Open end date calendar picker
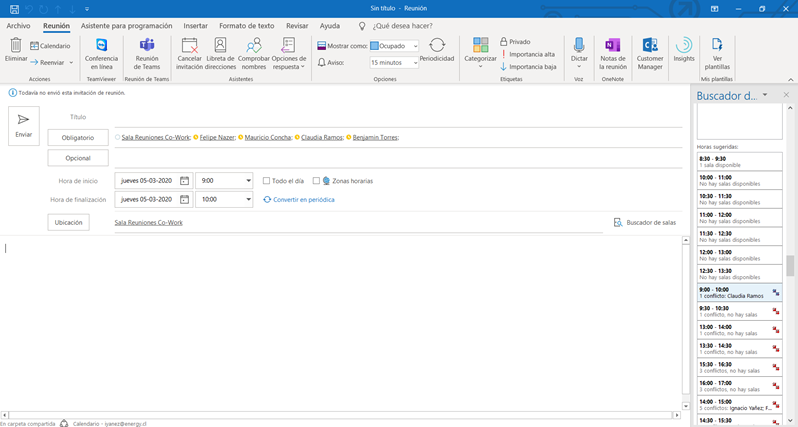The height and width of the screenshot is (427, 798). [185, 200]
